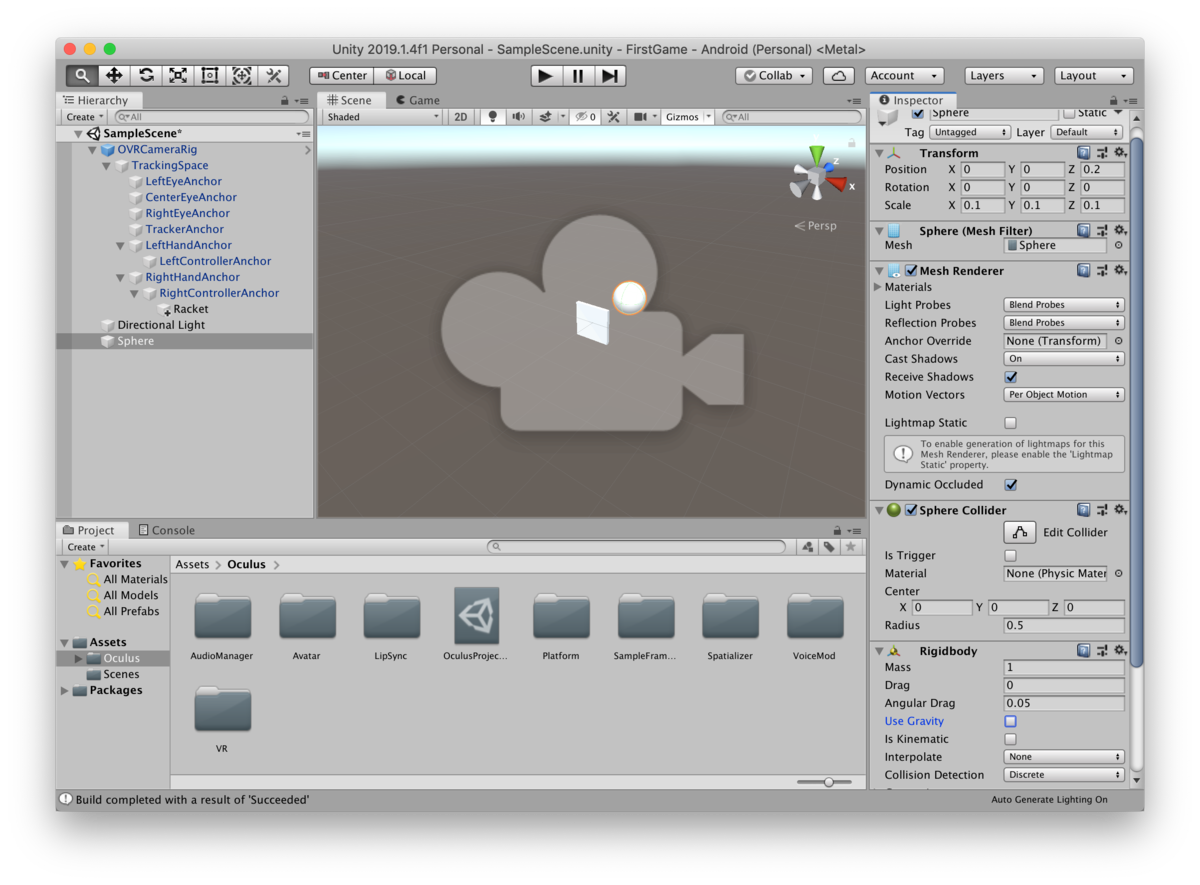Disable Sphere Collider component checkbox
Screen dimensions: 1200x885
click(911, 510)
